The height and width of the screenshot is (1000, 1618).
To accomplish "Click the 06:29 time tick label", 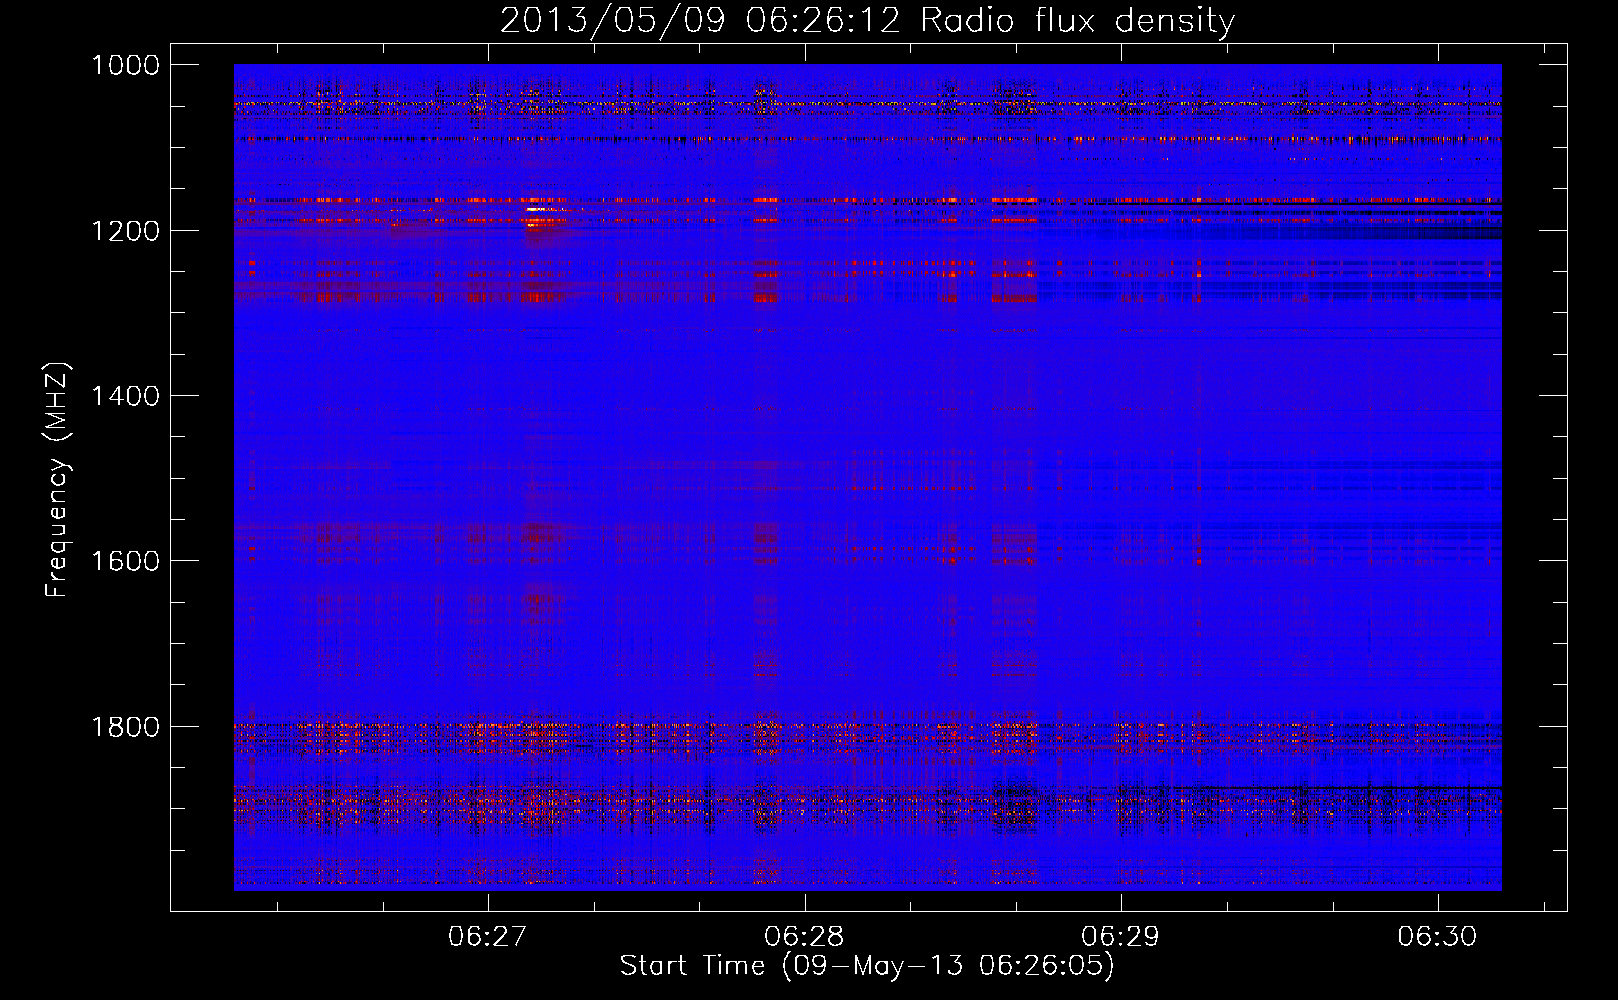I will tap(1120, 936).
